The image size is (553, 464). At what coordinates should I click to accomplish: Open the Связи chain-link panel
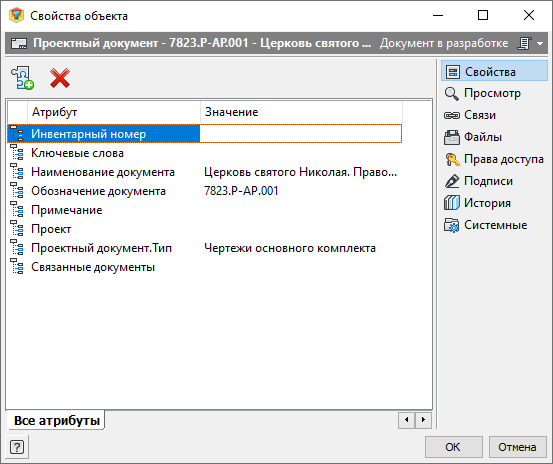470,115
